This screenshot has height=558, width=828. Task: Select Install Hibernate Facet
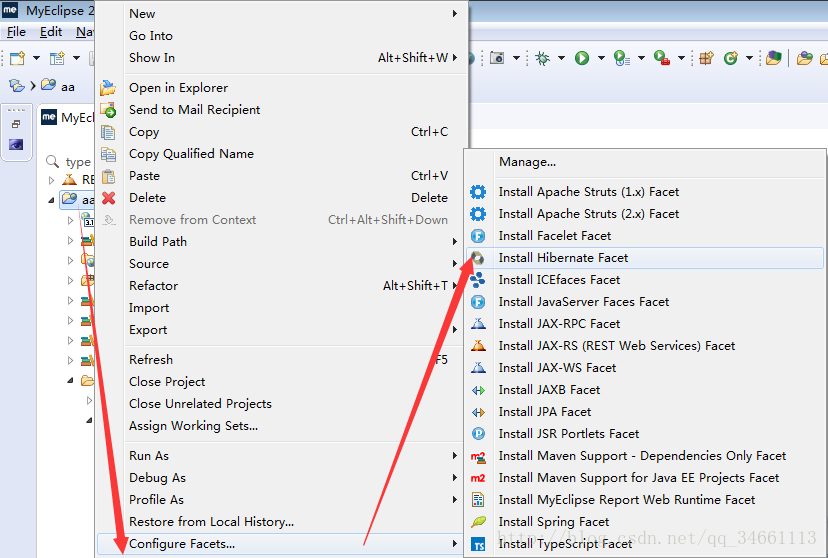pyautogui.click(x=645, y=258)
